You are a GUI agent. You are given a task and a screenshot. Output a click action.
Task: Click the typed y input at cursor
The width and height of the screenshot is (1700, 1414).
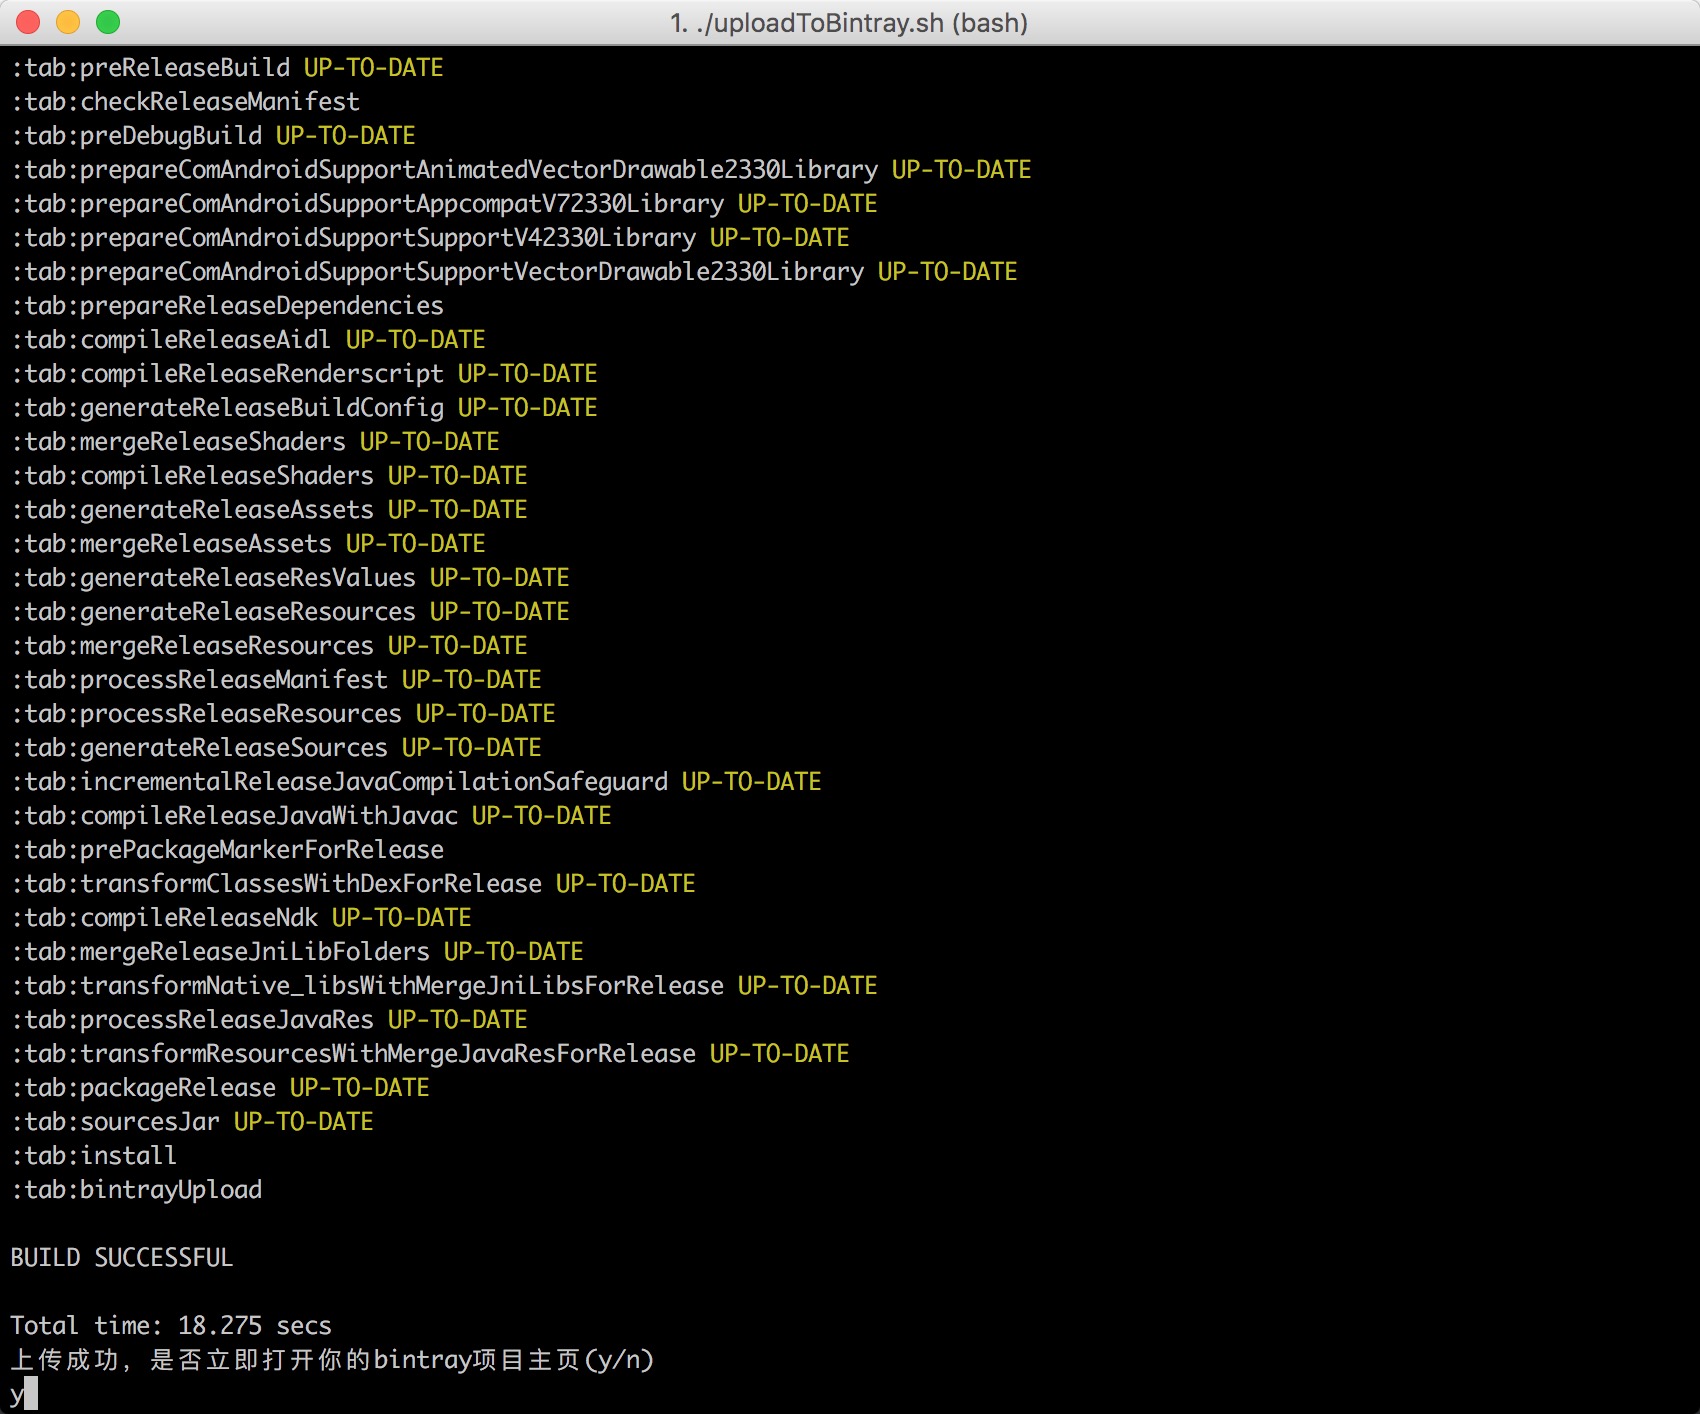click(x=17, y=1394)
